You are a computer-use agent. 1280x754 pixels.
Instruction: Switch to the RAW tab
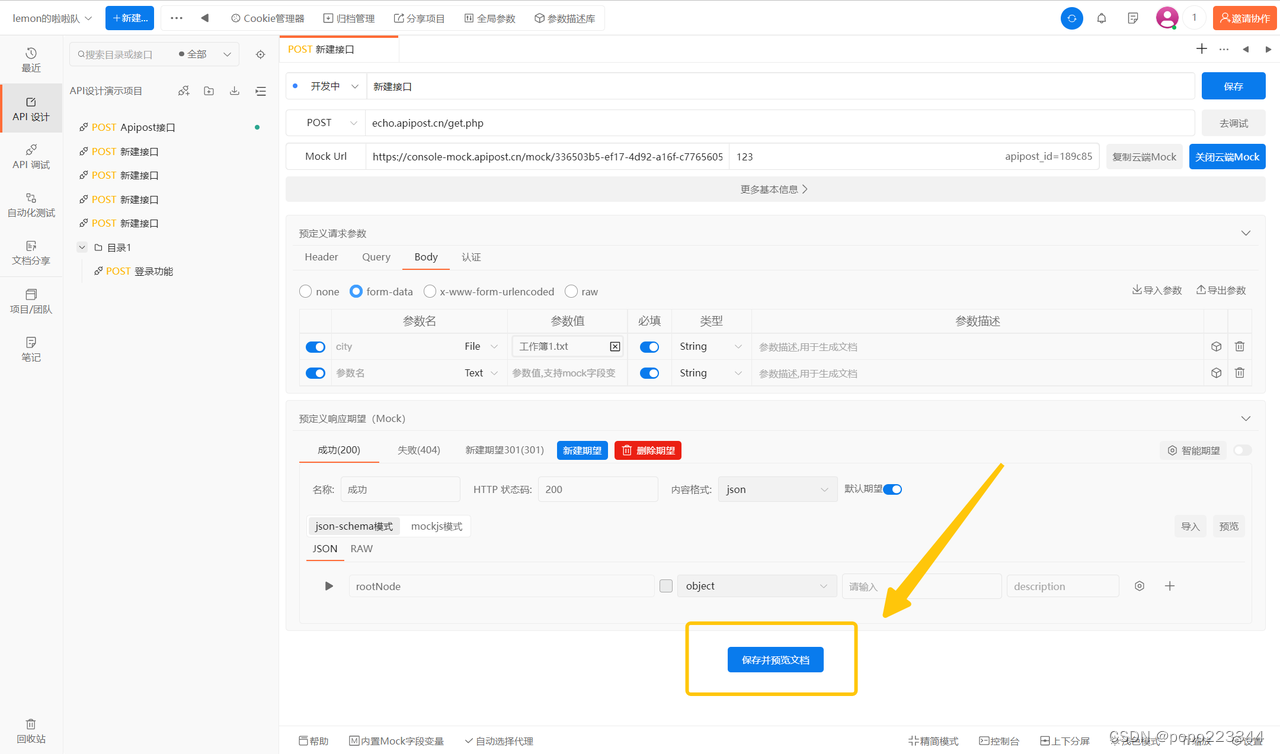point(361,549)
